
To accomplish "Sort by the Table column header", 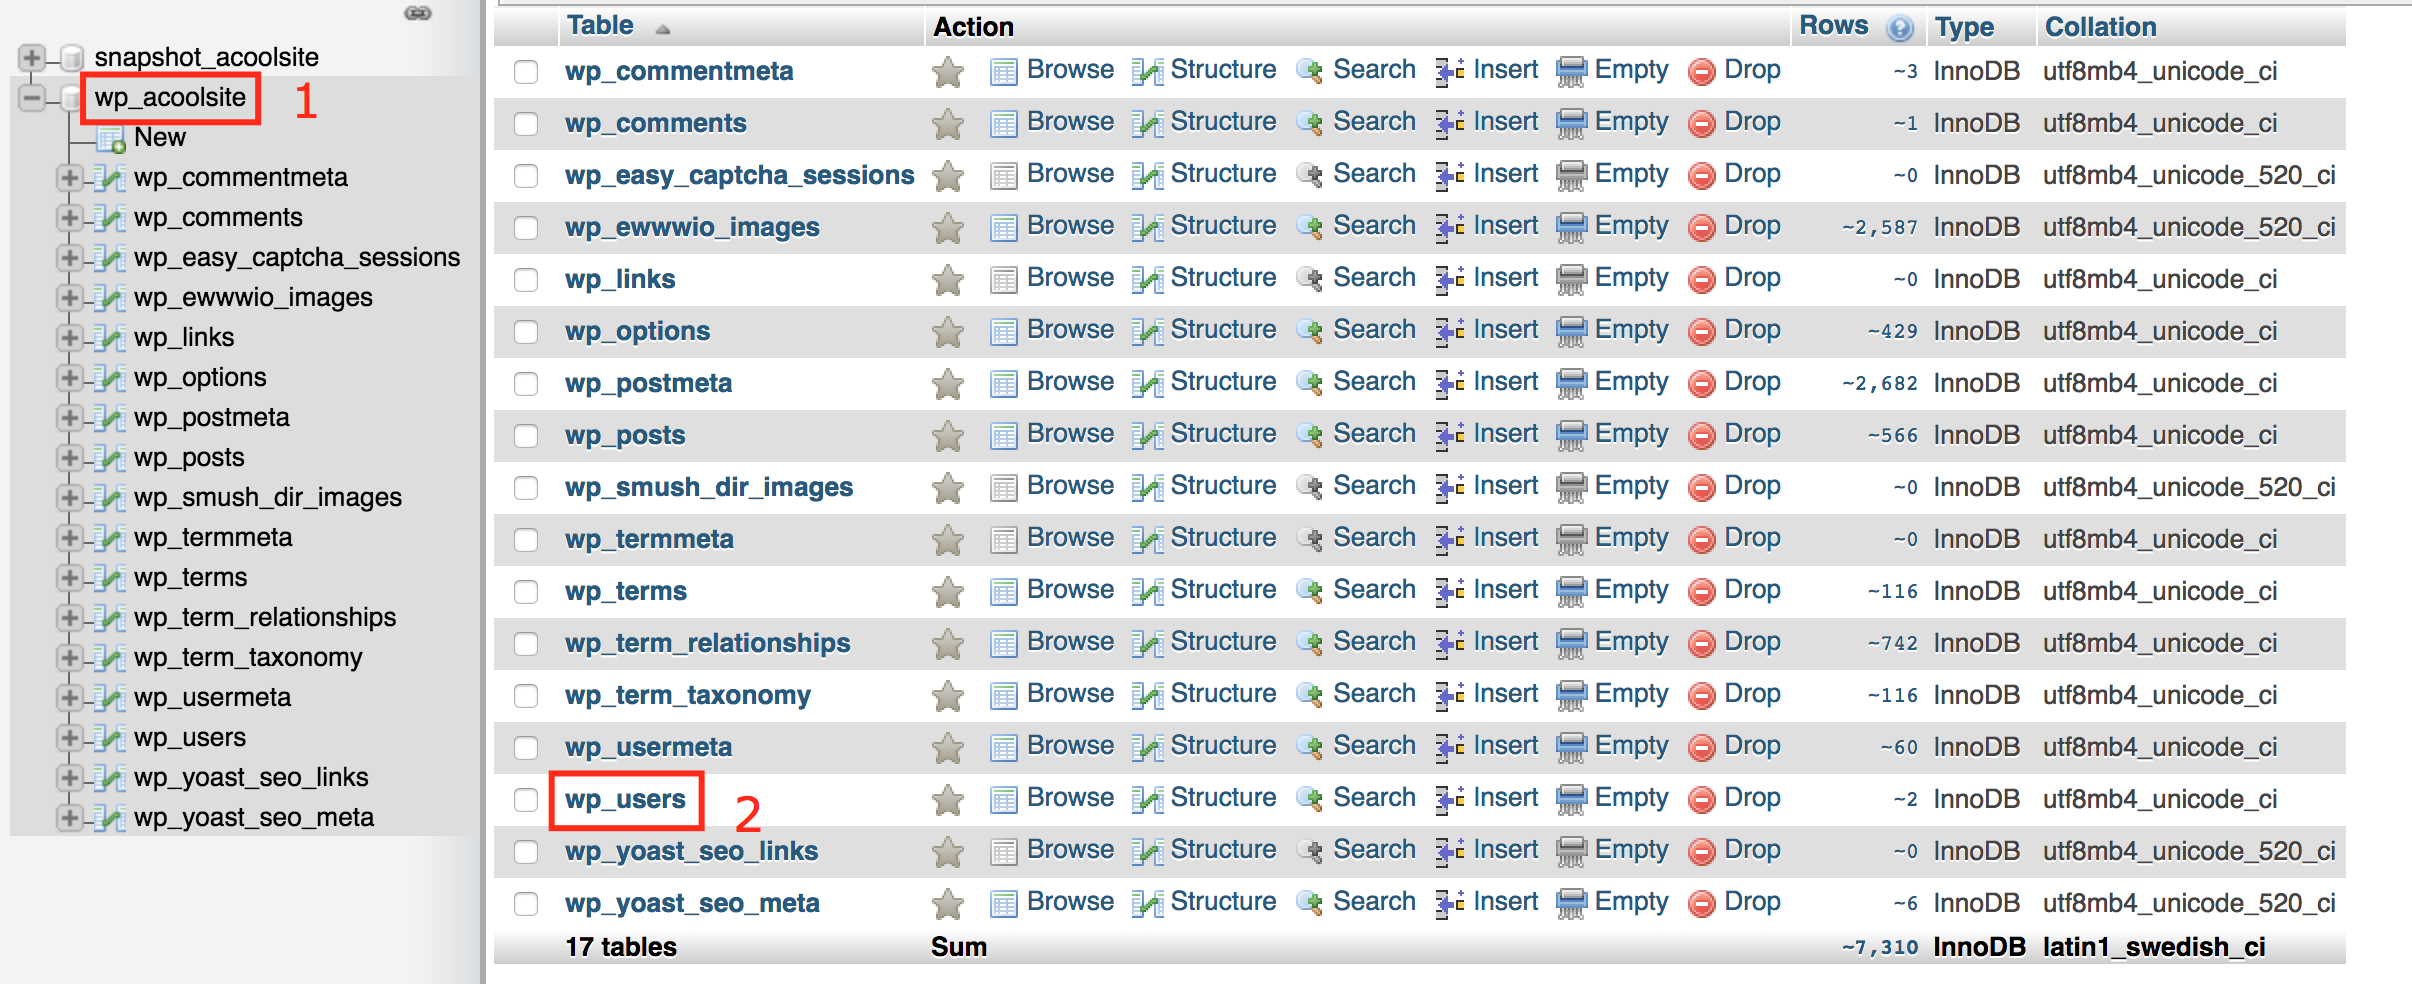I will click(x=600, y=26).
